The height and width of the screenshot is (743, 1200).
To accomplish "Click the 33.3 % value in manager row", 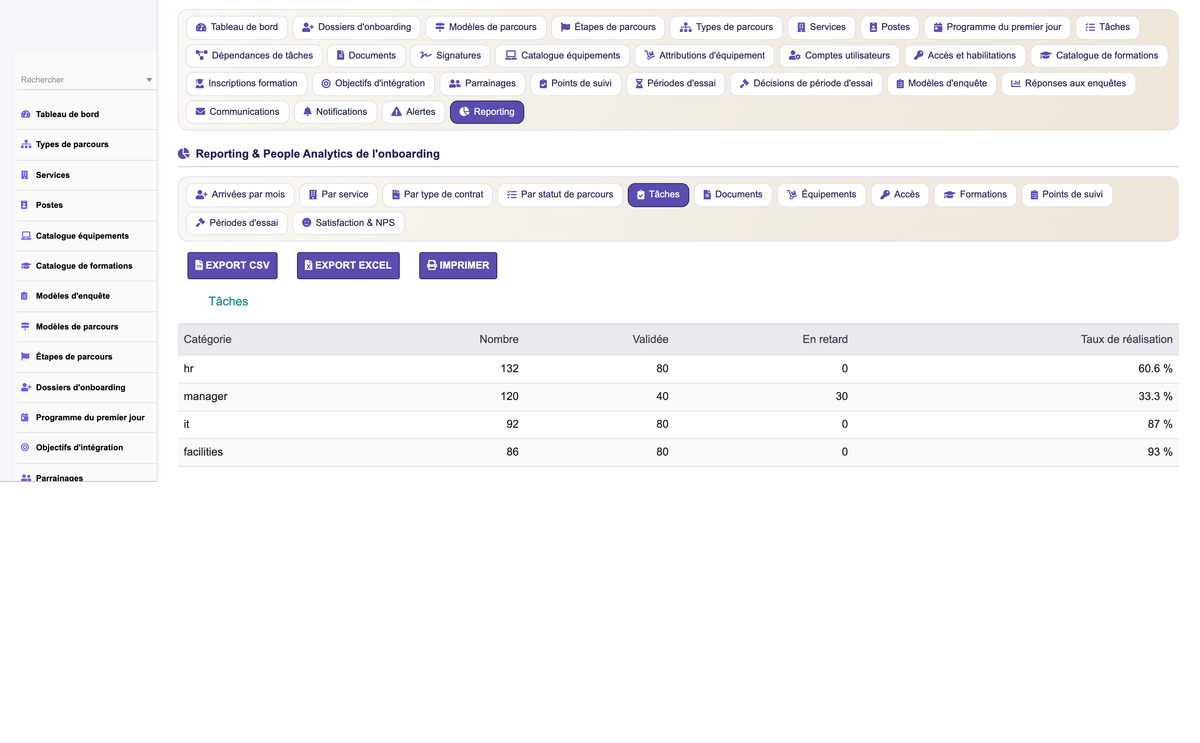I will click(1153, 396).
